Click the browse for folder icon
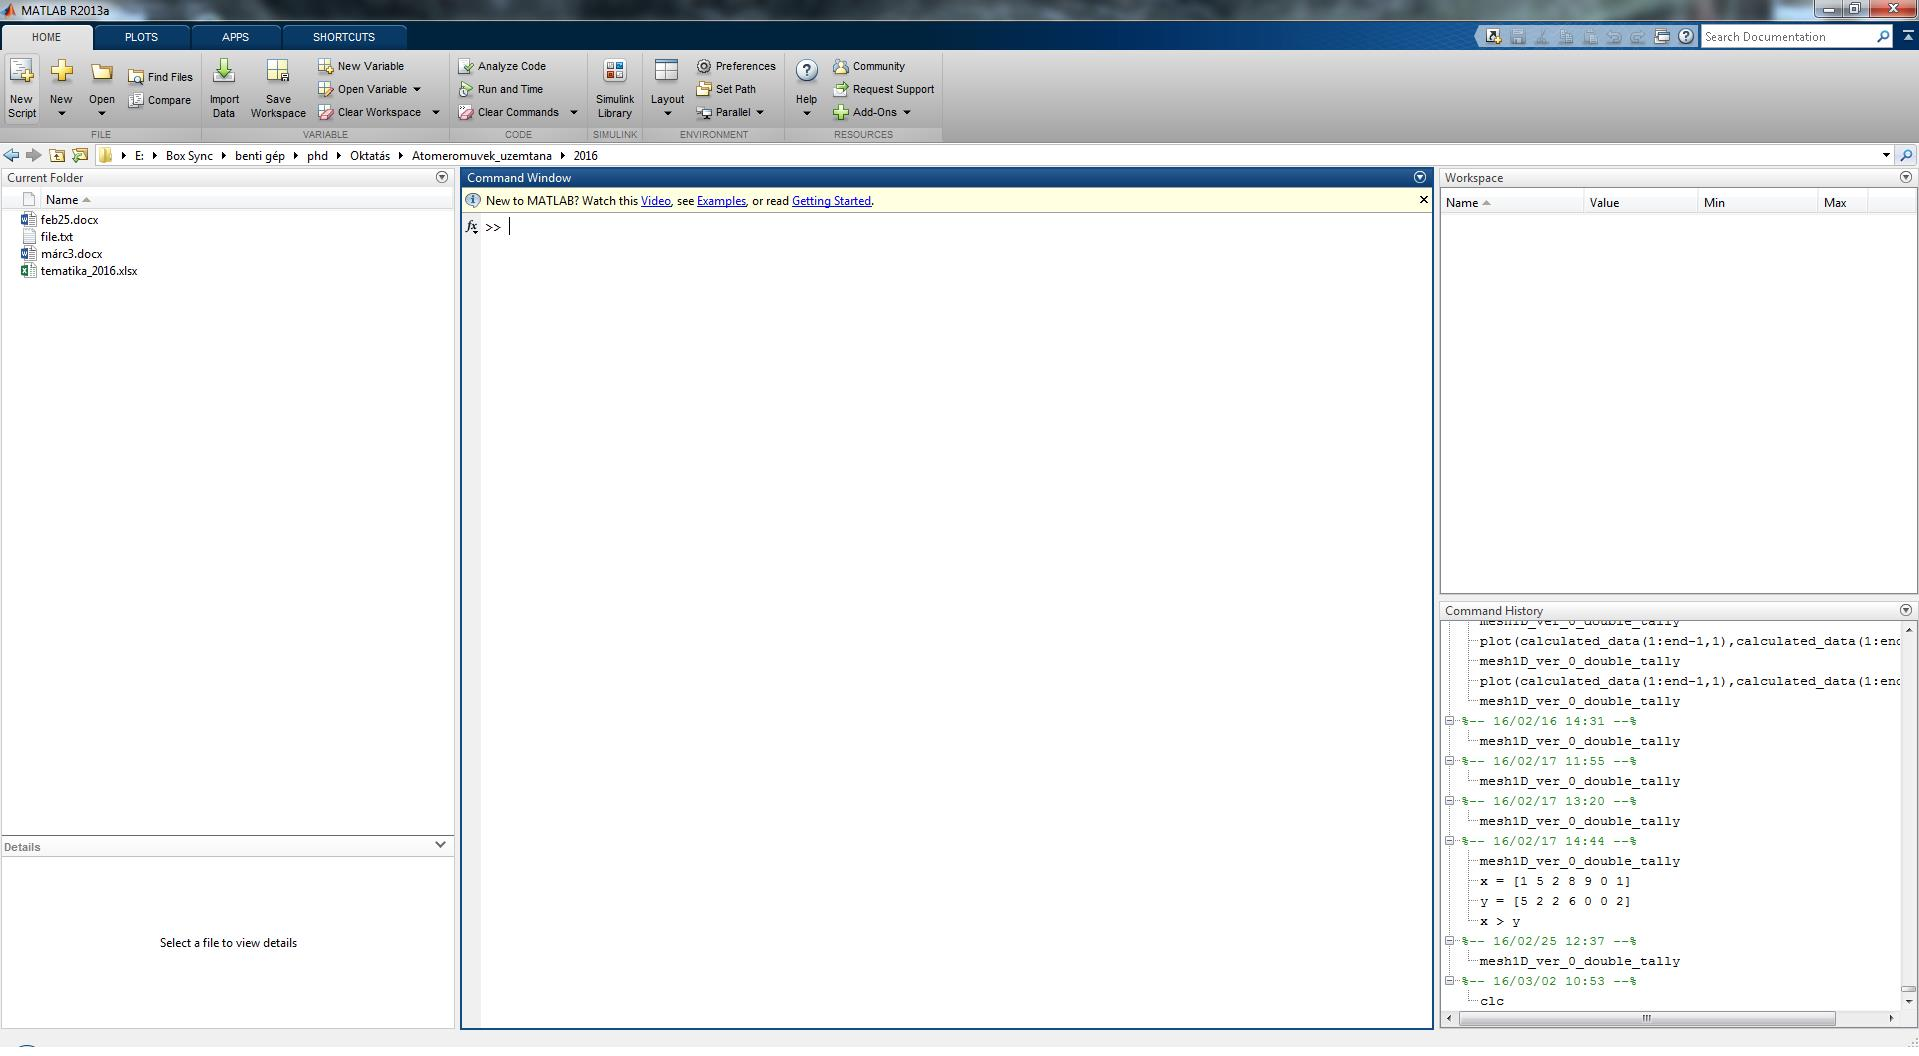This screenshot has width=1919, height=1056. click(80, 155)
